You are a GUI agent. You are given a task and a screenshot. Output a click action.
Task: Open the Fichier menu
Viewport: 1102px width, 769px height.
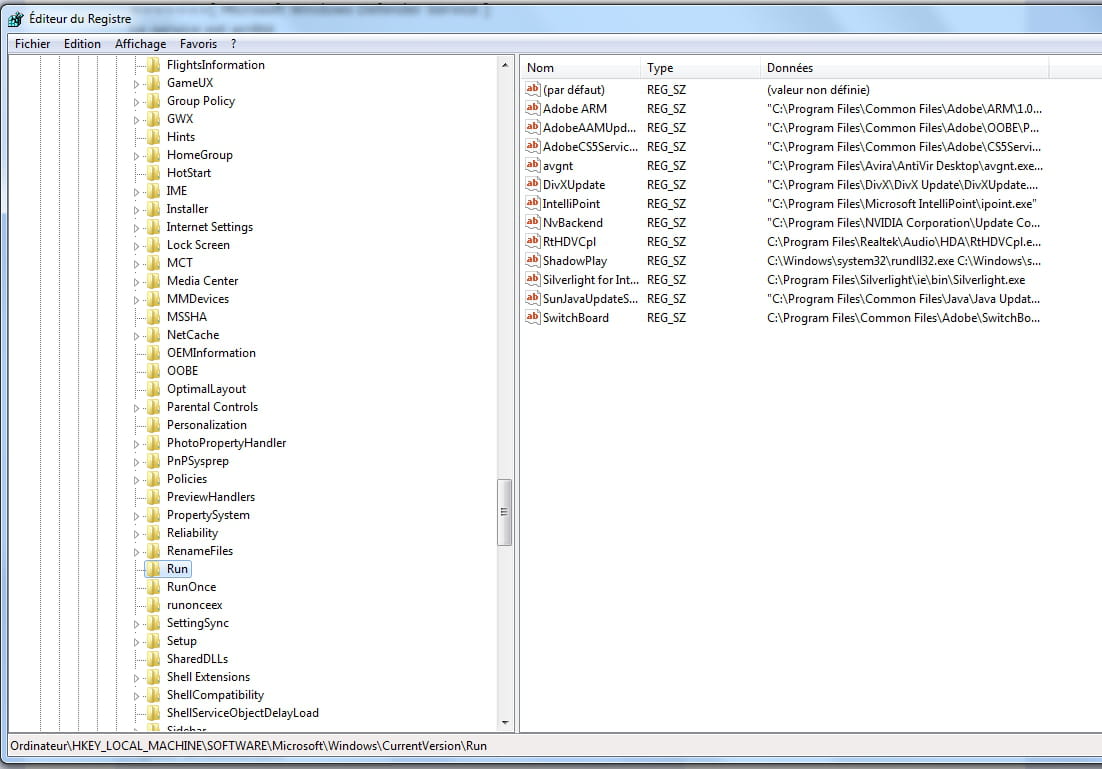coord(32,44)
